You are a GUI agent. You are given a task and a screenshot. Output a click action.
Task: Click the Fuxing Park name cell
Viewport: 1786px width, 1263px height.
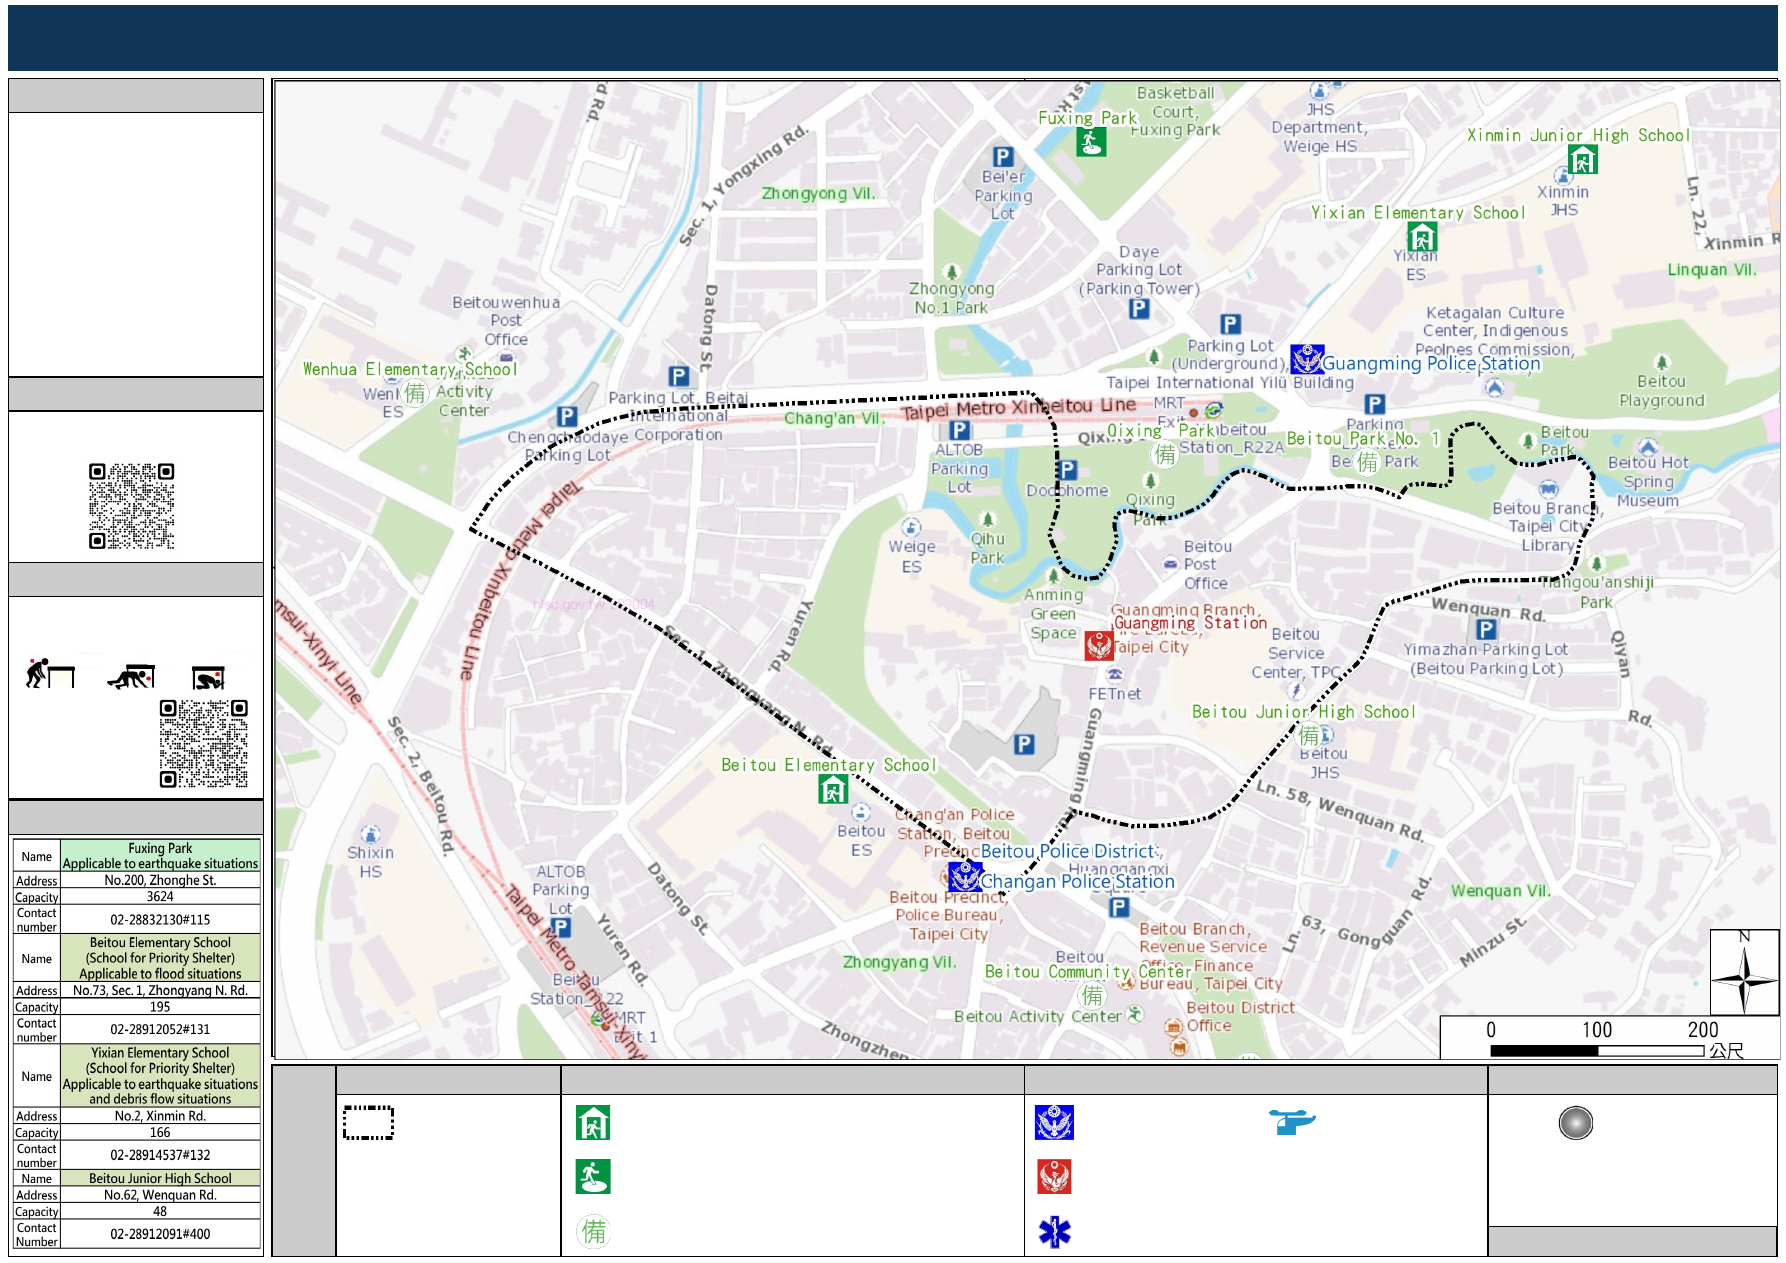[160, 856]
